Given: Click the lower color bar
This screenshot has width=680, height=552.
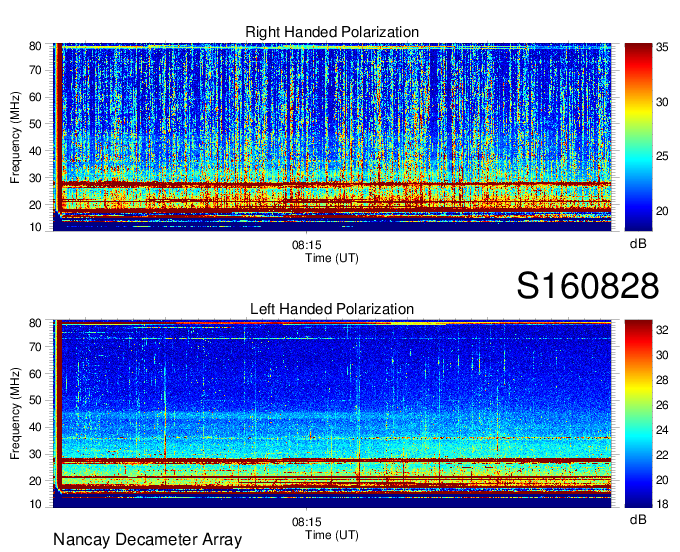Looking at the screenshot, I should pos(638,414).
